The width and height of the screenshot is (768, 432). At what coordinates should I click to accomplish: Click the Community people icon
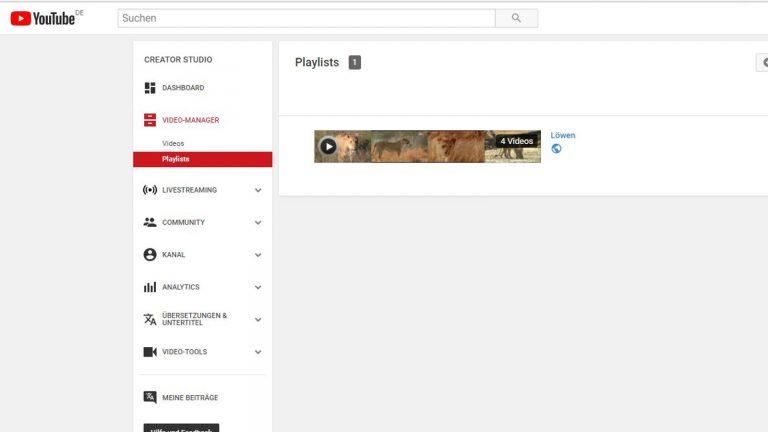150,222
